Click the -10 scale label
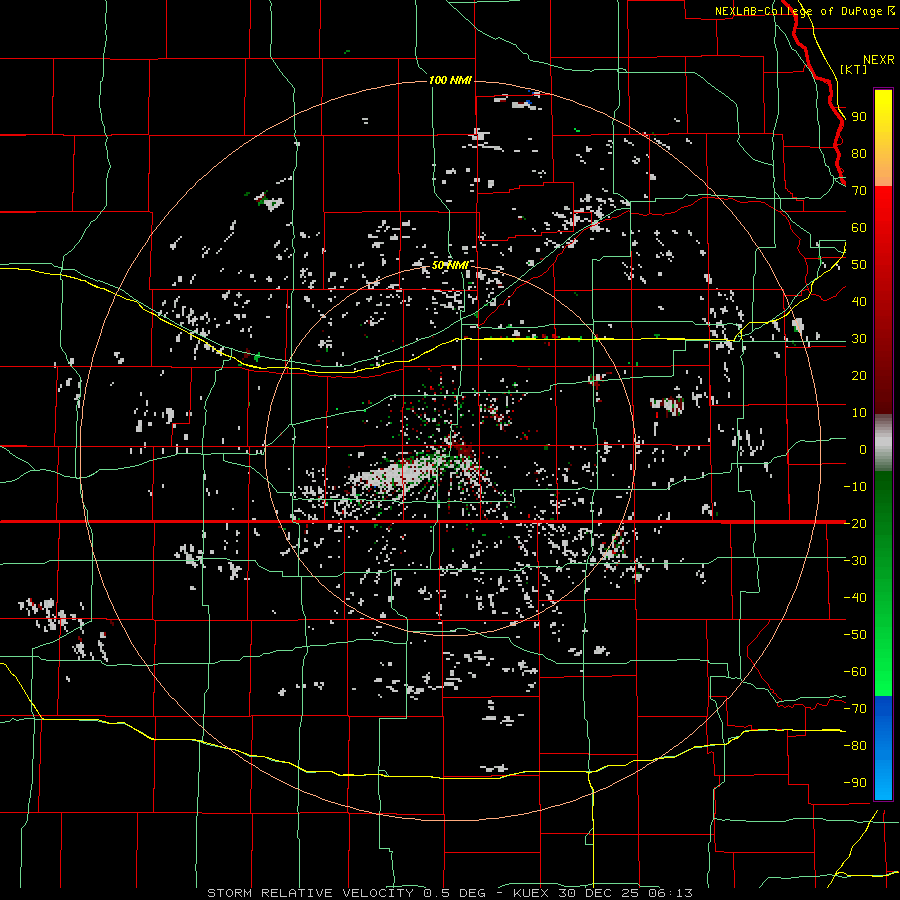Screen dimensions: 900x900 point(855,487)
